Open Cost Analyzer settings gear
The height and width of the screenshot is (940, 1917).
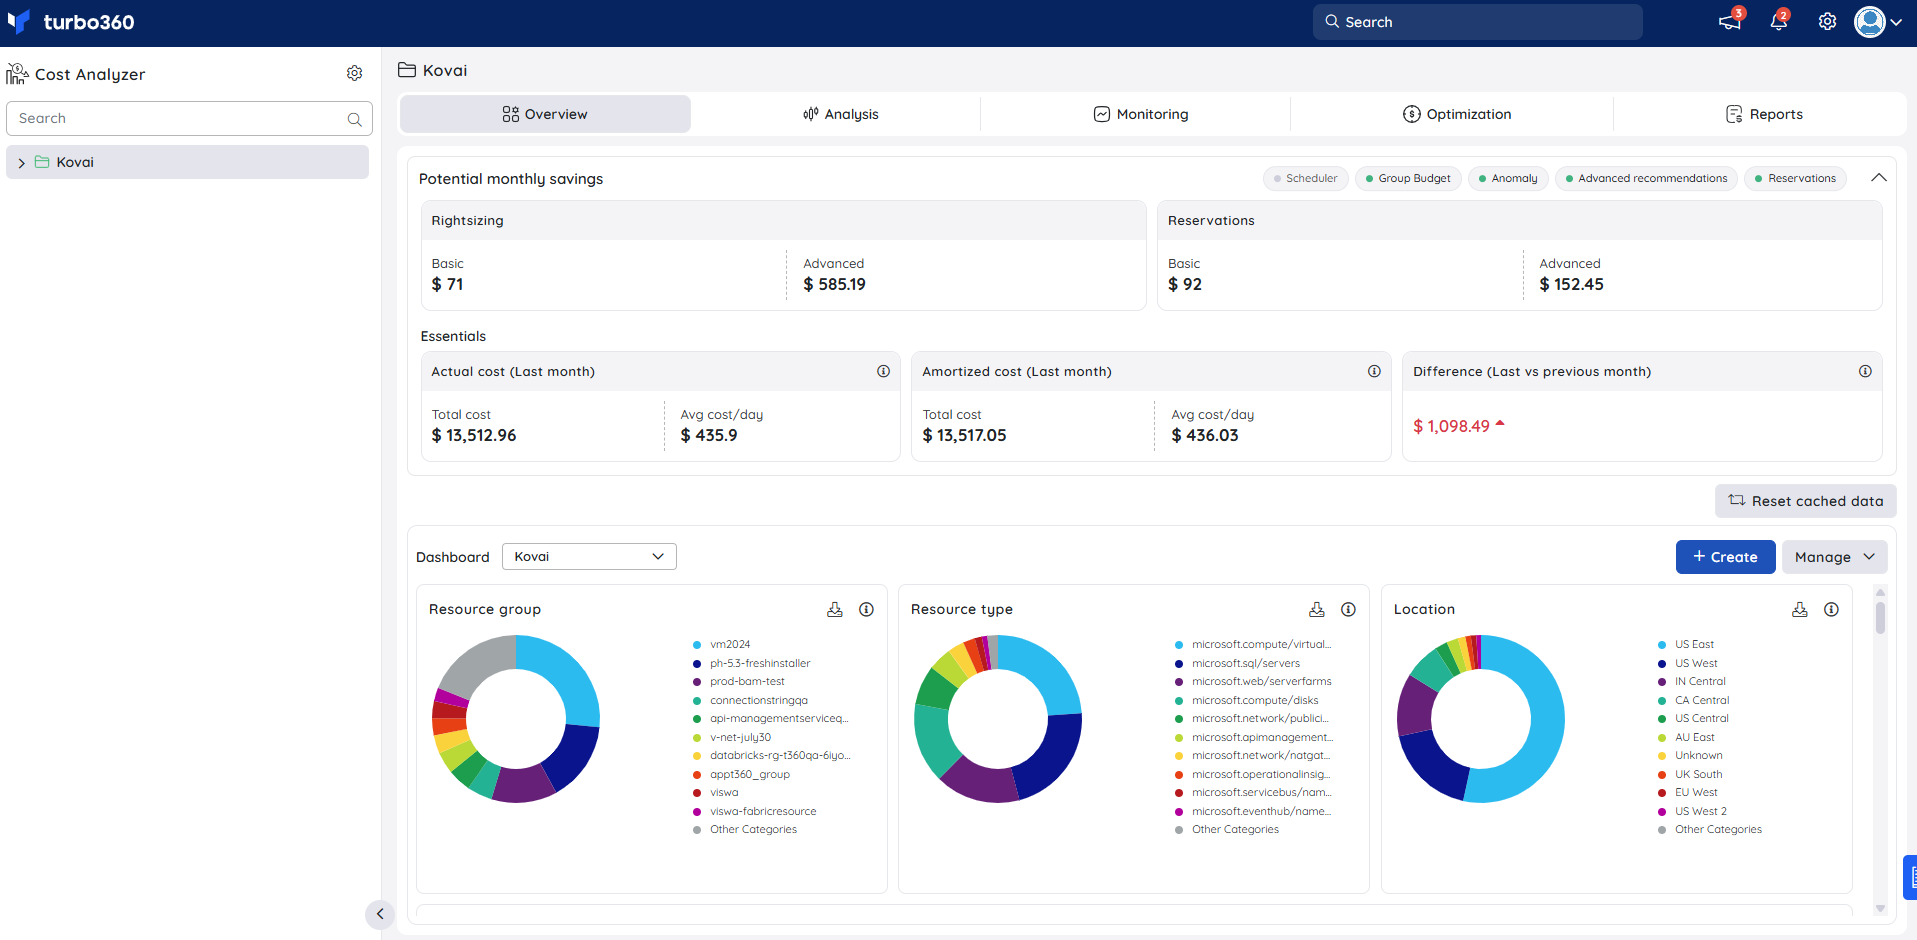pyautogui.click(x=354, y=73)
